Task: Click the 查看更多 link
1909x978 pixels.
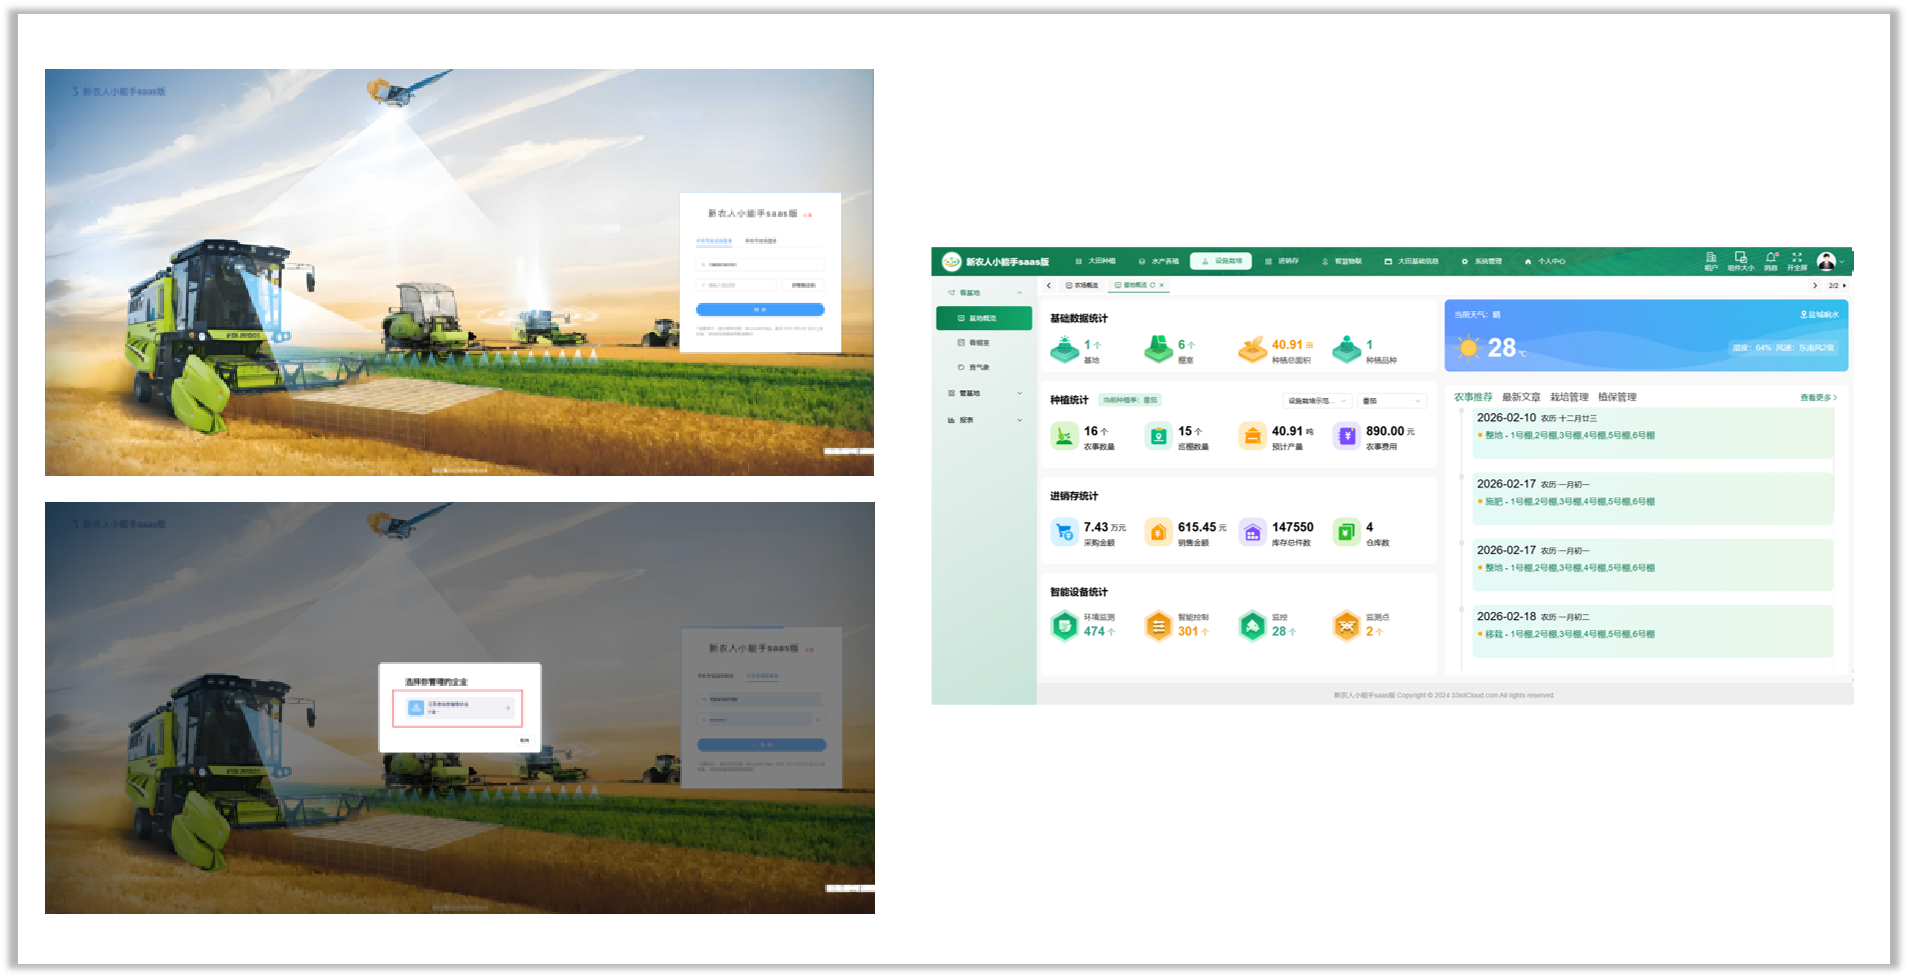Action: pos(1818,398)
